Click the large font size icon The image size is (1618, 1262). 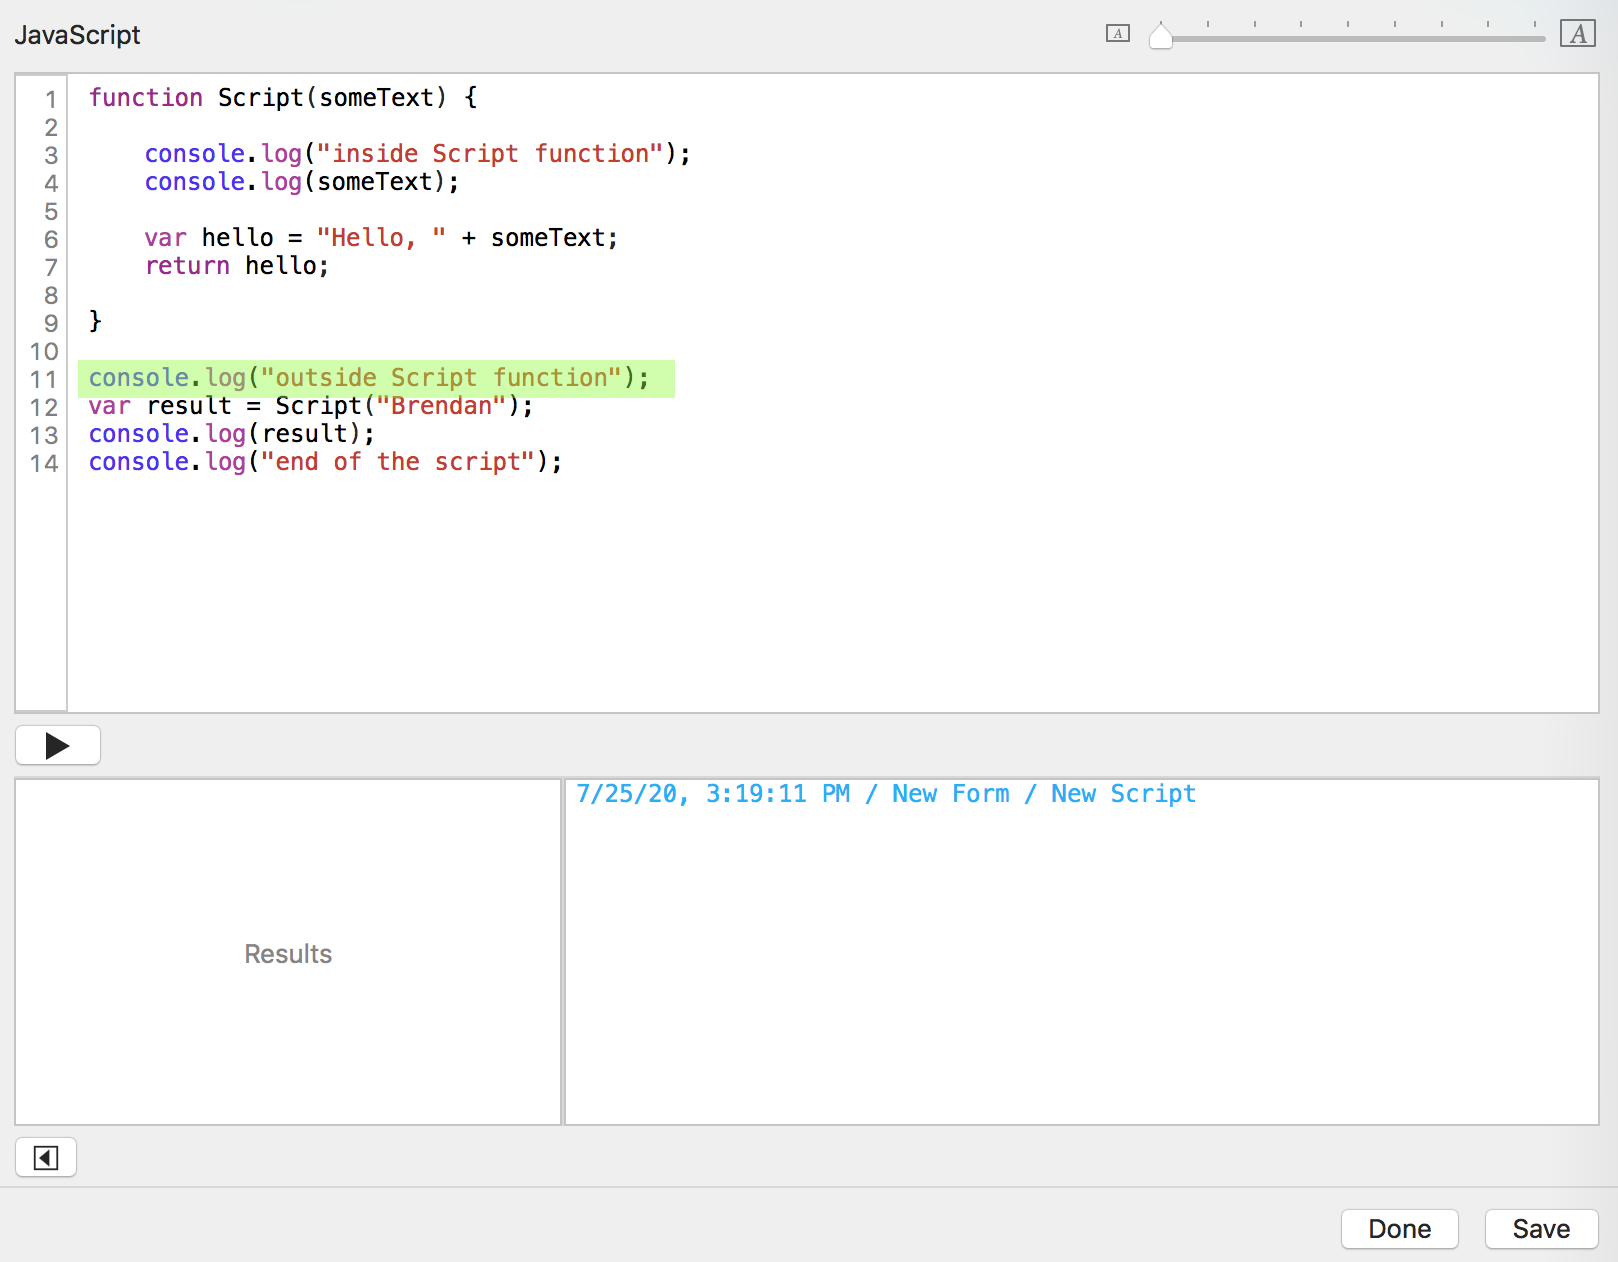coord(1577,34)
